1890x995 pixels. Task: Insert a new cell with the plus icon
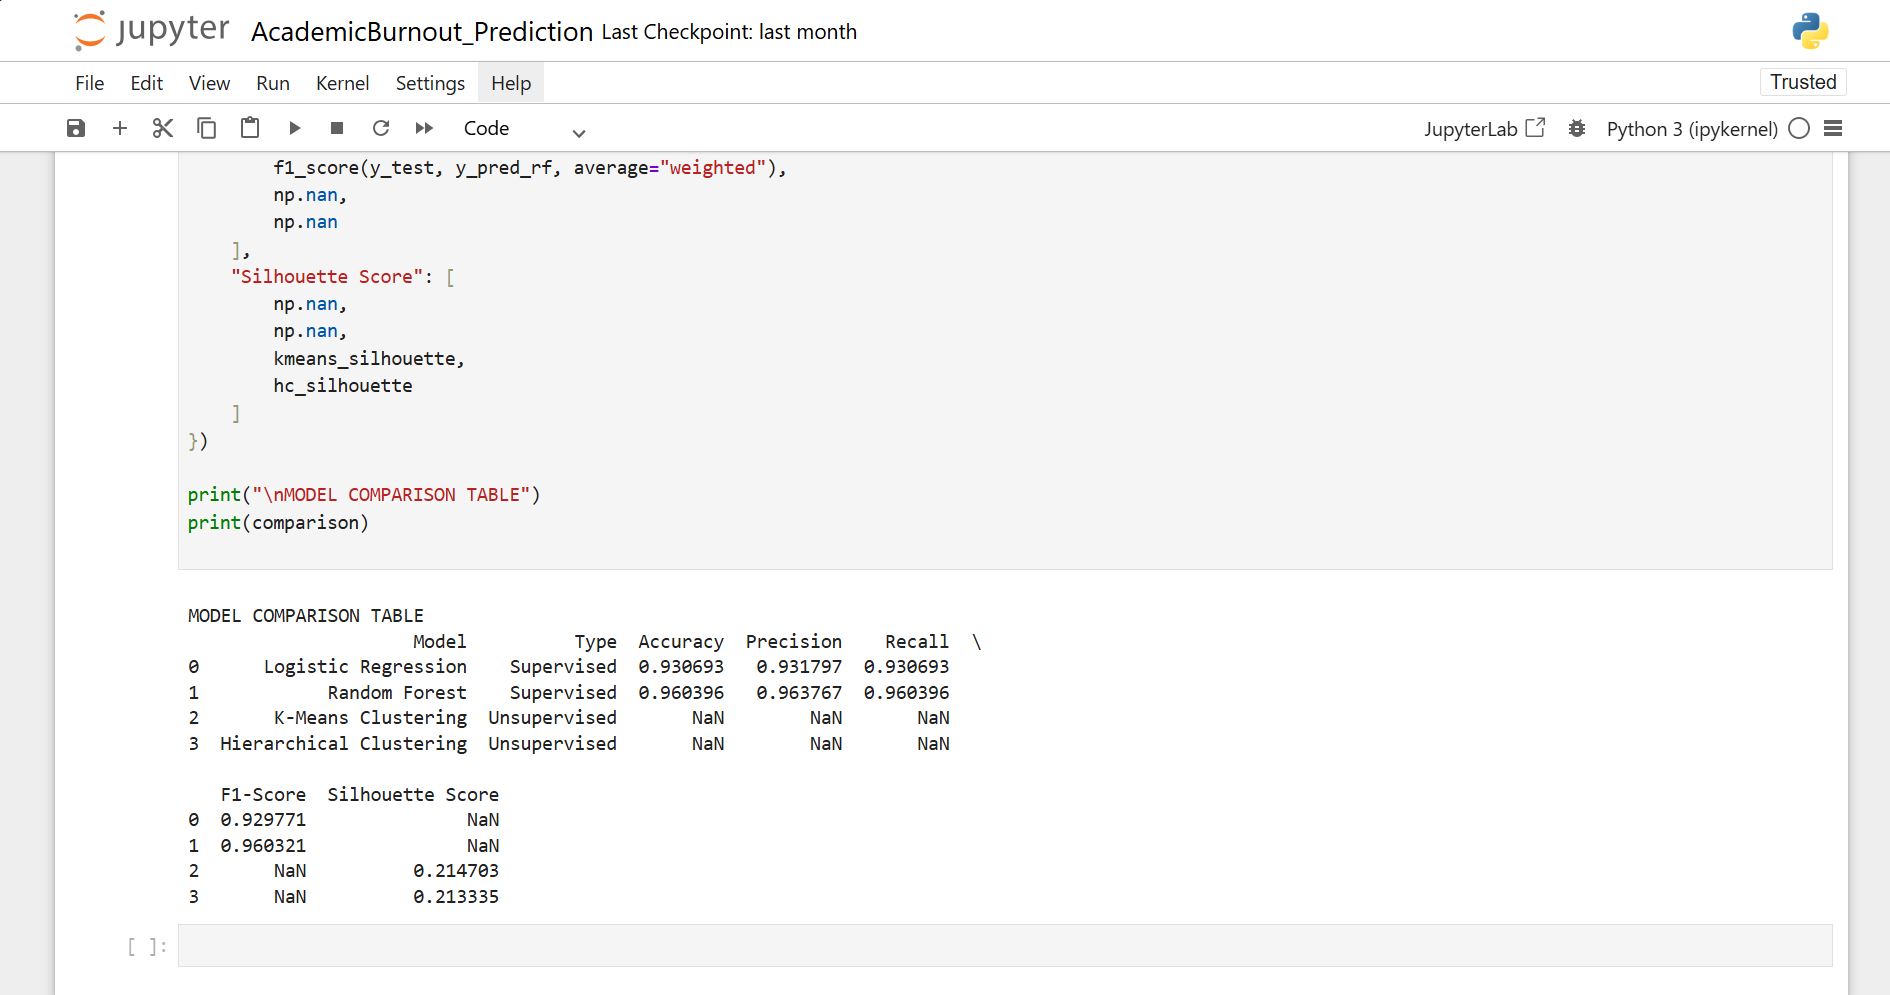[x=120, y=128]
